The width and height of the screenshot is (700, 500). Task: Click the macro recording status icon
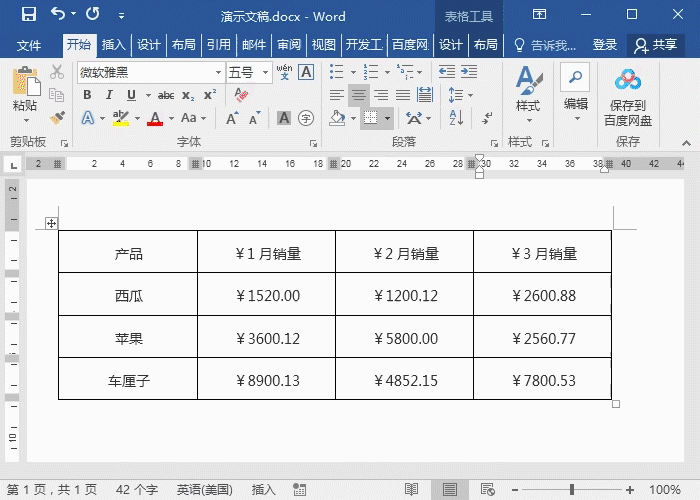click(x=300, y=490)
